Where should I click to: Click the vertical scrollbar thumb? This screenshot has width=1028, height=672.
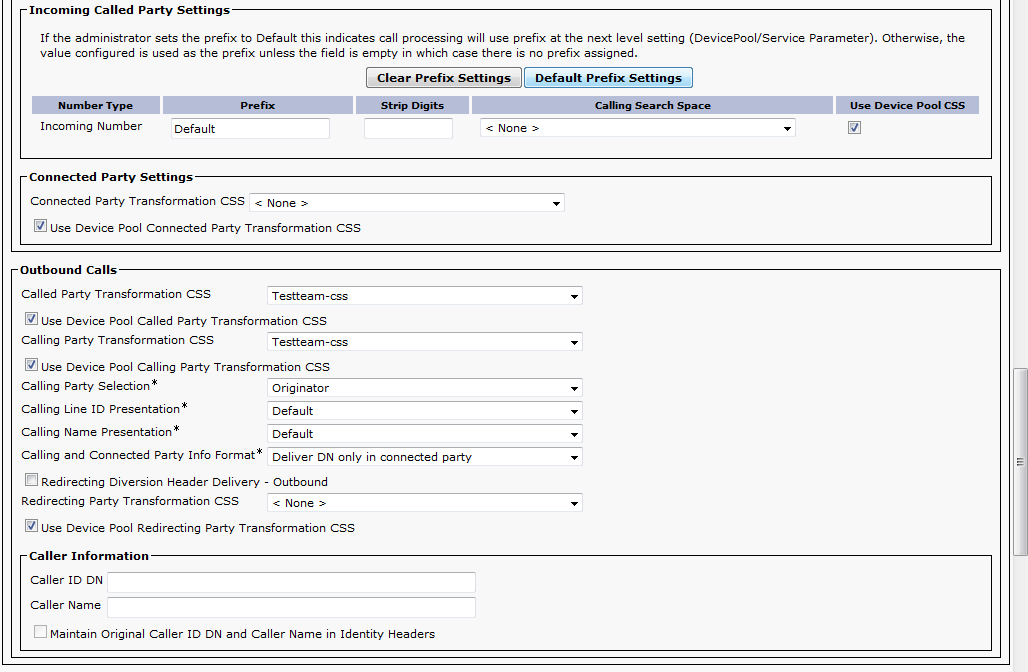[x=1020, y=460]
